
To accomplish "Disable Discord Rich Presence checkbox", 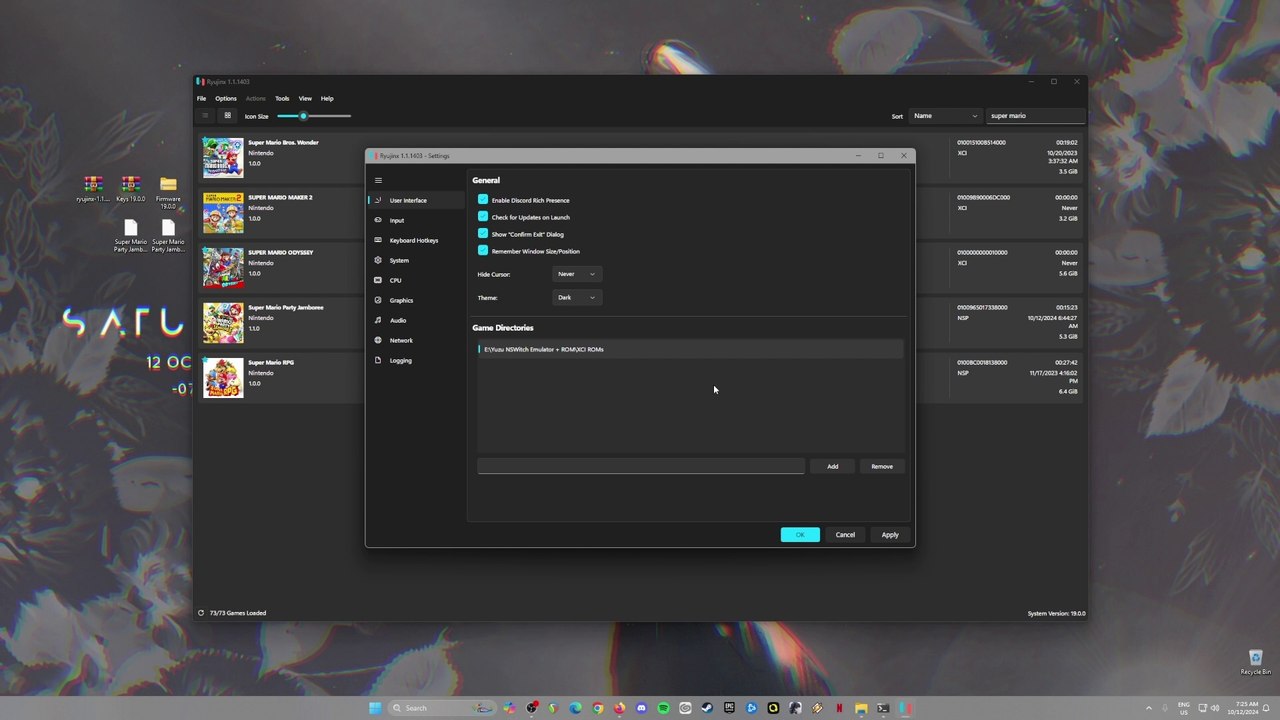I will click(483, 200).
